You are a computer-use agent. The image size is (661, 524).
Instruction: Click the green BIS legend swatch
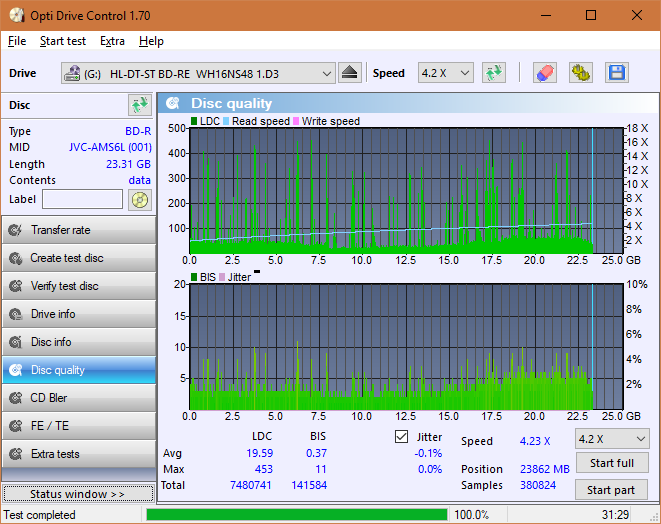pyautogui.click(x=194, y=277)
